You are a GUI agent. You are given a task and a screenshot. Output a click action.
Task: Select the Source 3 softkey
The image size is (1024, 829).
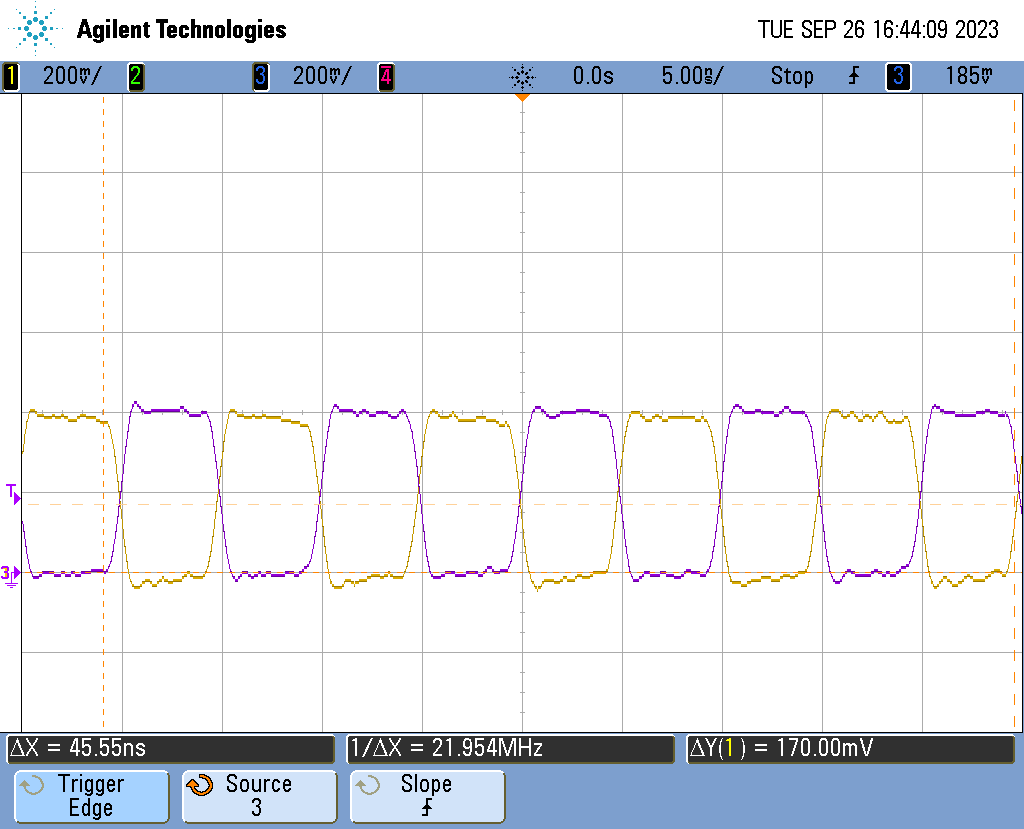[259, 796]
